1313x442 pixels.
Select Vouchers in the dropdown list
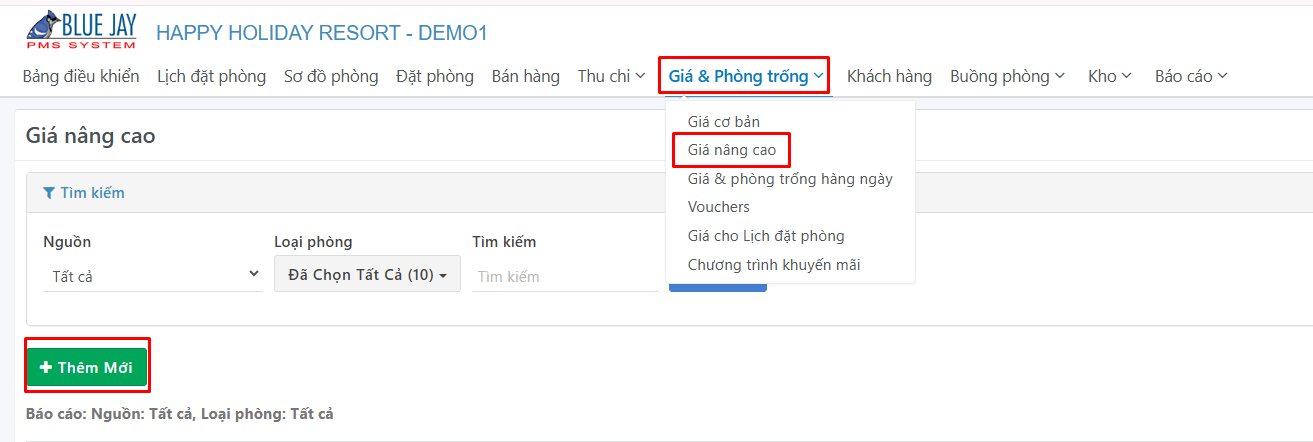point(719,207)
